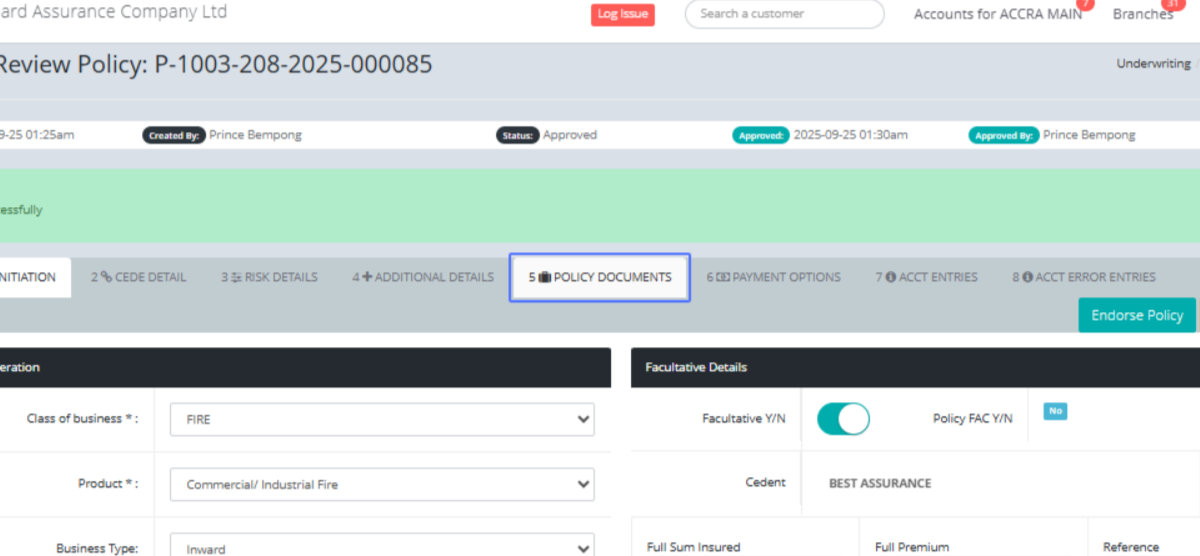
Task: Toggle the Facultative Y/N switch
Action: point(843,419)
